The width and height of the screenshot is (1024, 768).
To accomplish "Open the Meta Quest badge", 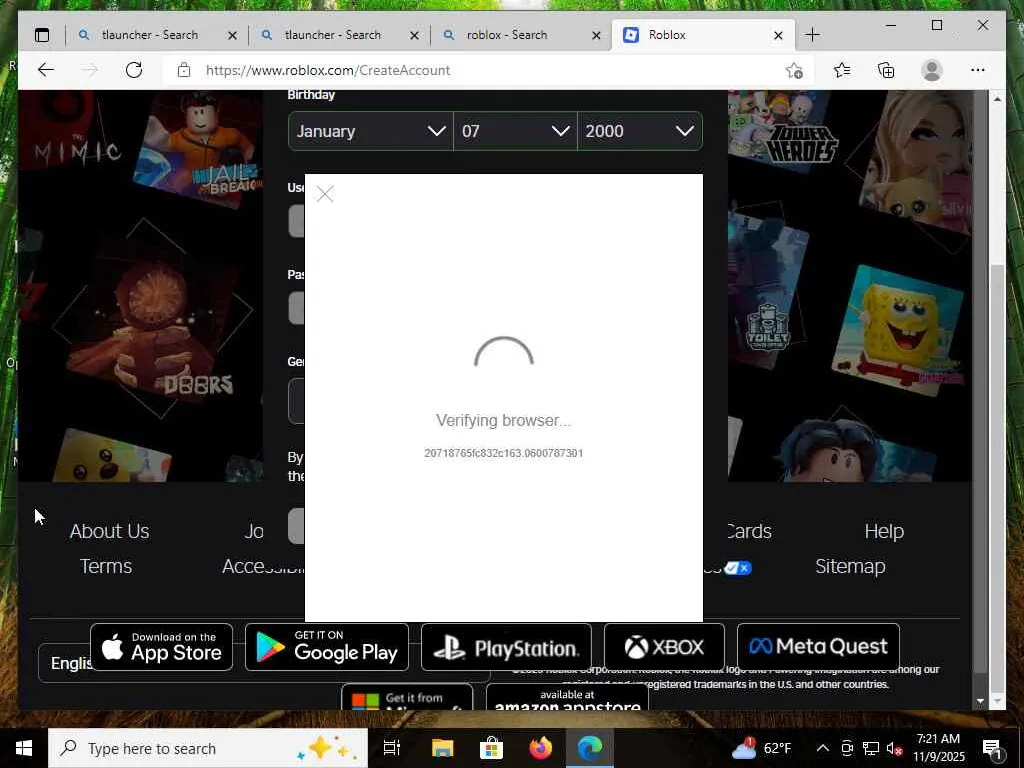I will tap(818, 647).
